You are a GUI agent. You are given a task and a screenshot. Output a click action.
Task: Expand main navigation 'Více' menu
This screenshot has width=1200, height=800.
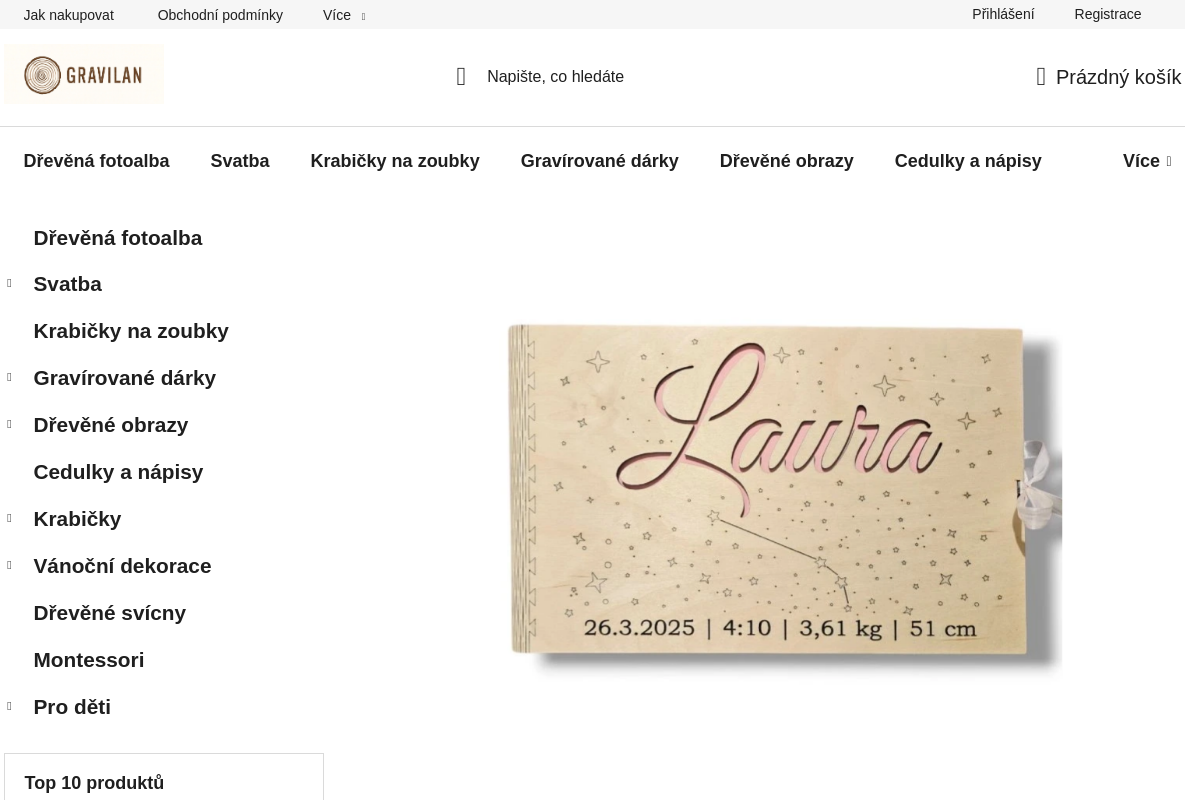click(x=1147, y=161)
